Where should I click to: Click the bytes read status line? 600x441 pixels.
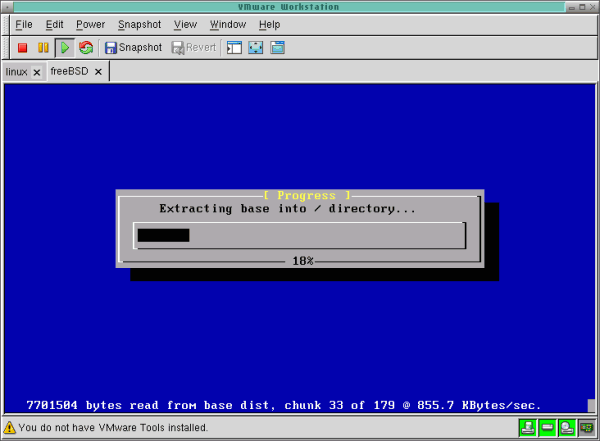click(284, 405)
